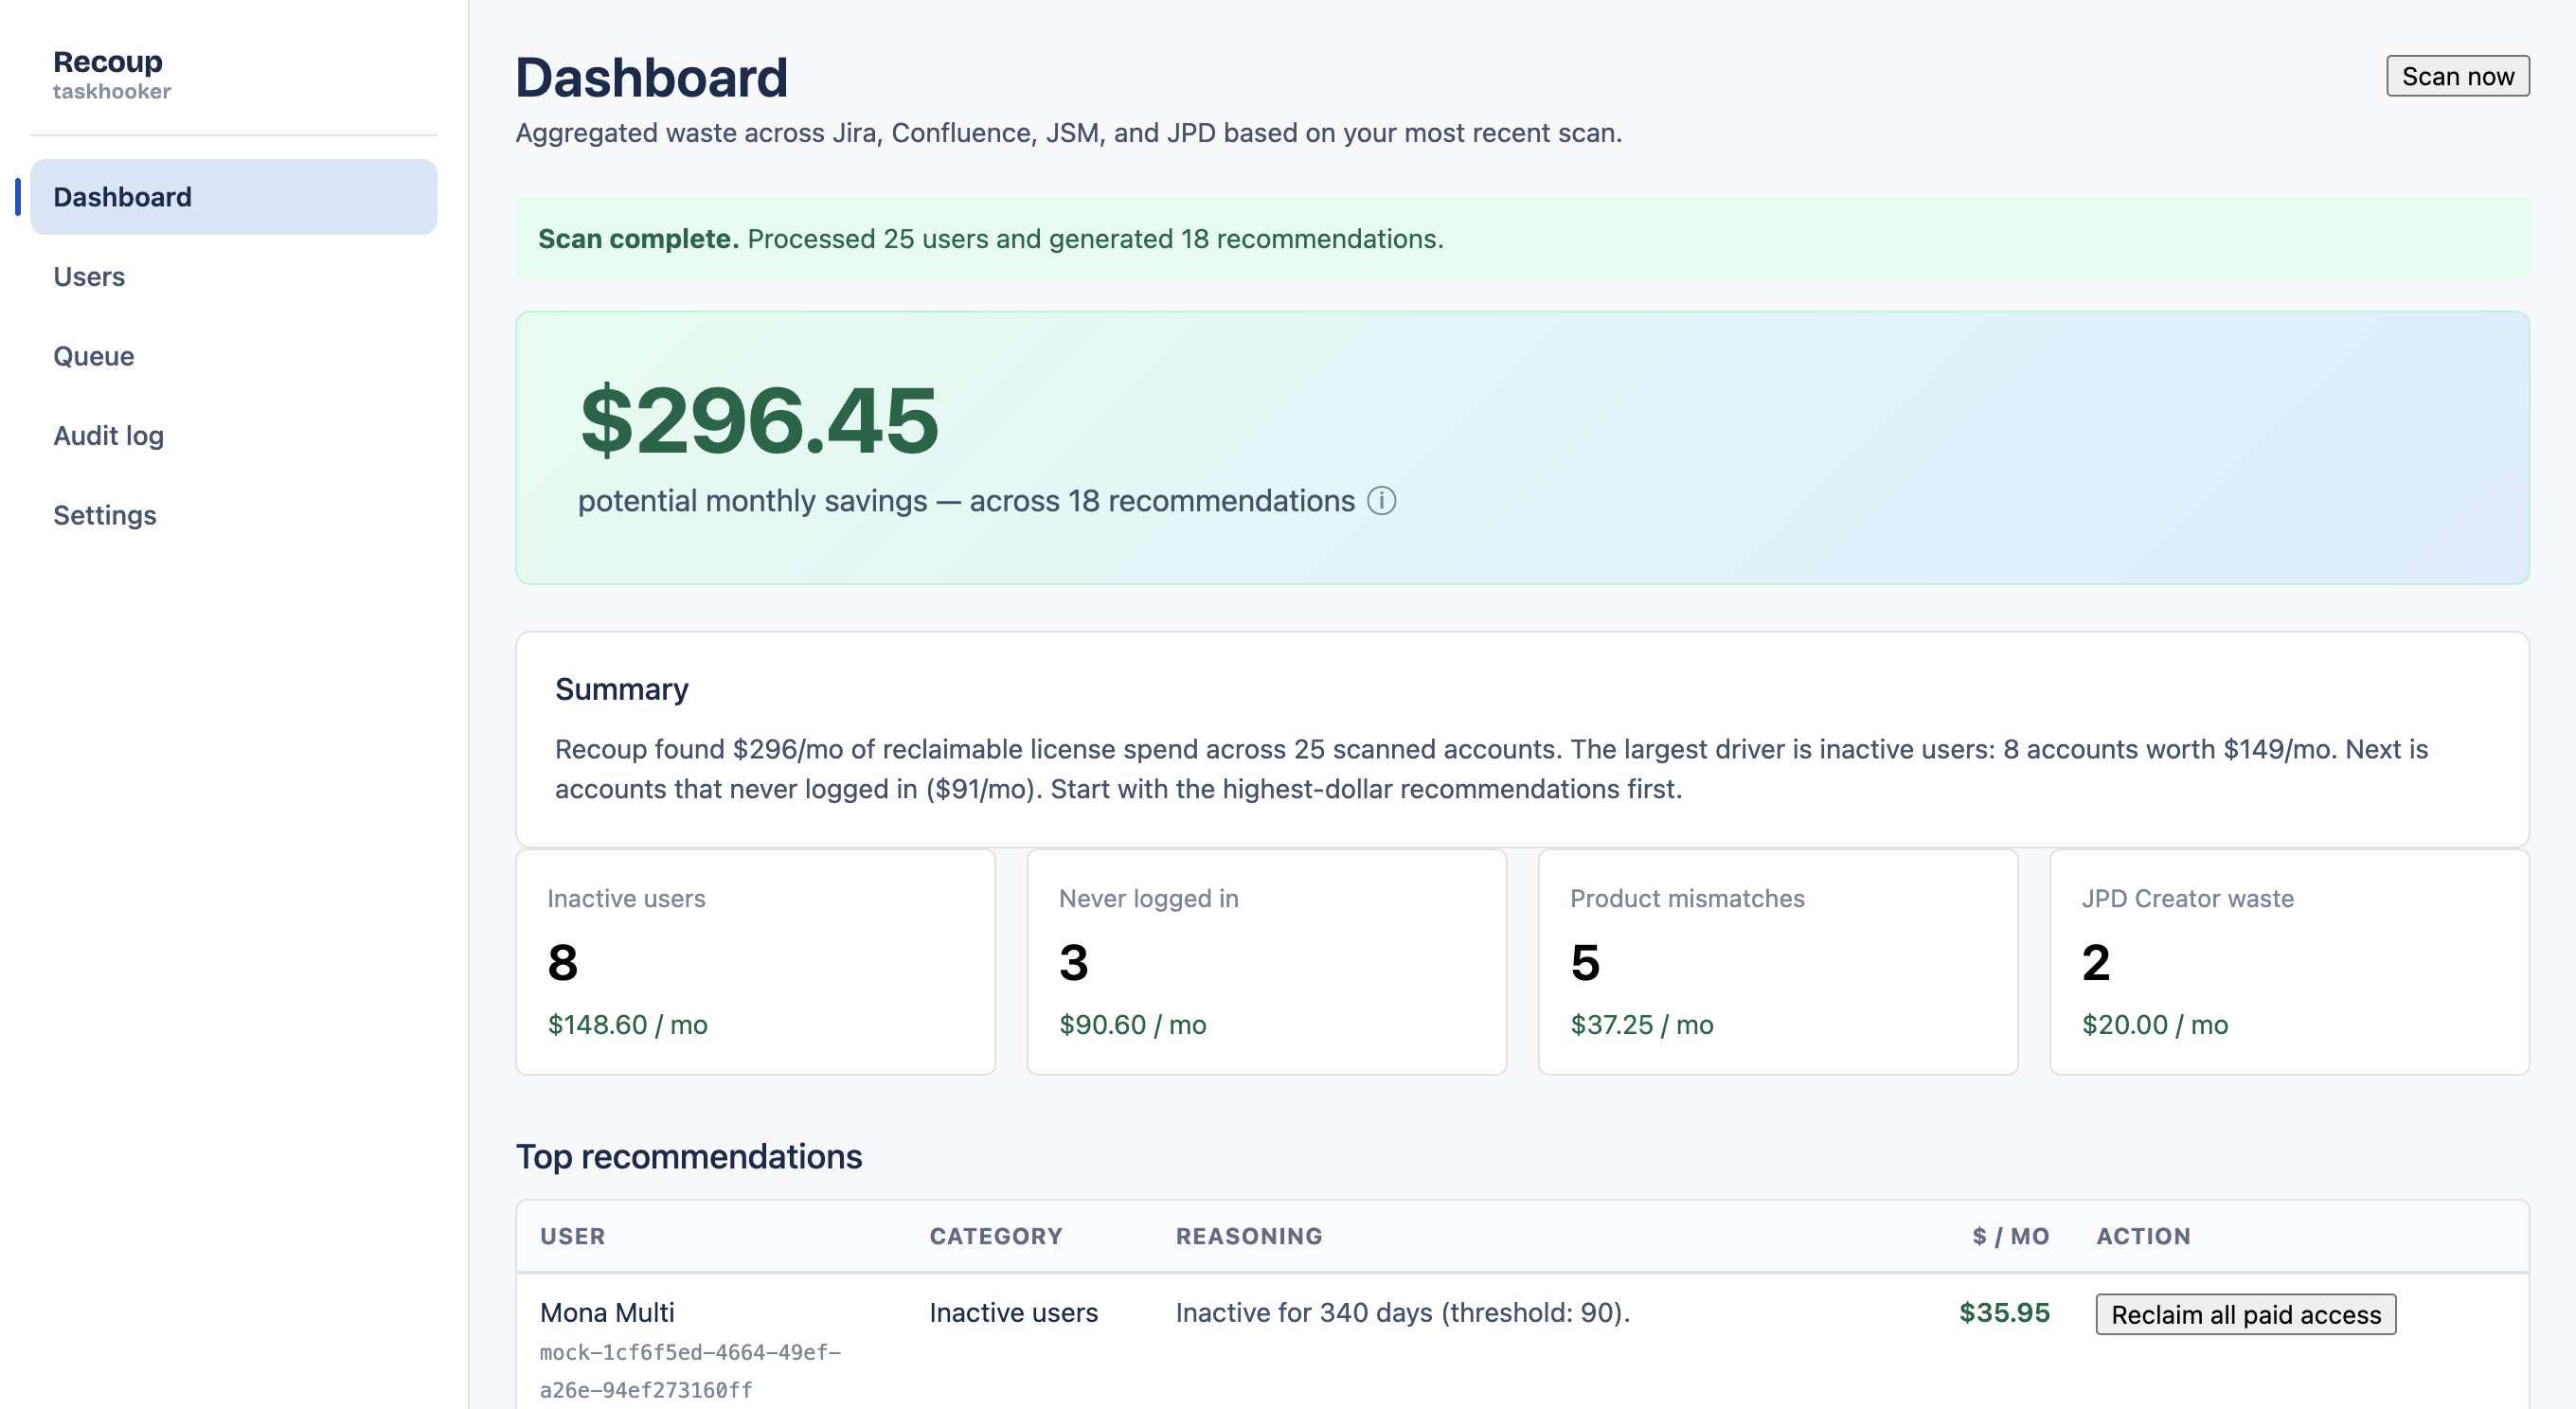Select the Product mismatches stat card

coord(1777,962)
